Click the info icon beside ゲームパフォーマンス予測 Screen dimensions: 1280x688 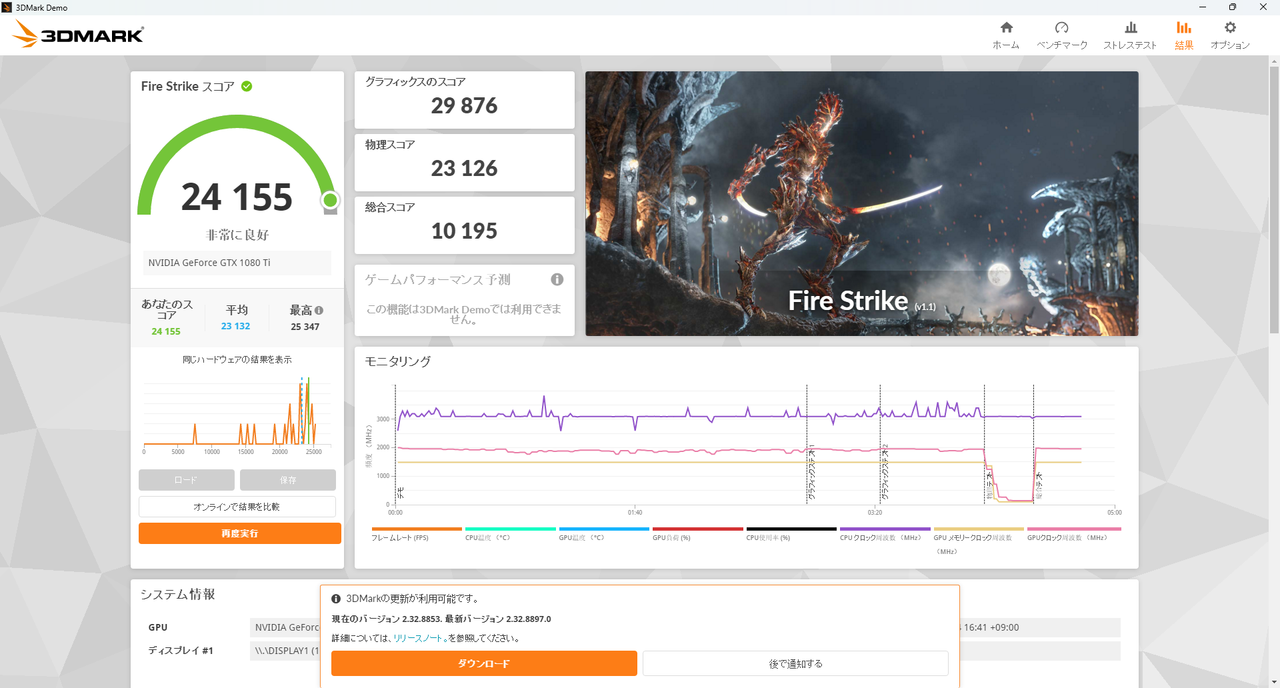tap(557, 280)
